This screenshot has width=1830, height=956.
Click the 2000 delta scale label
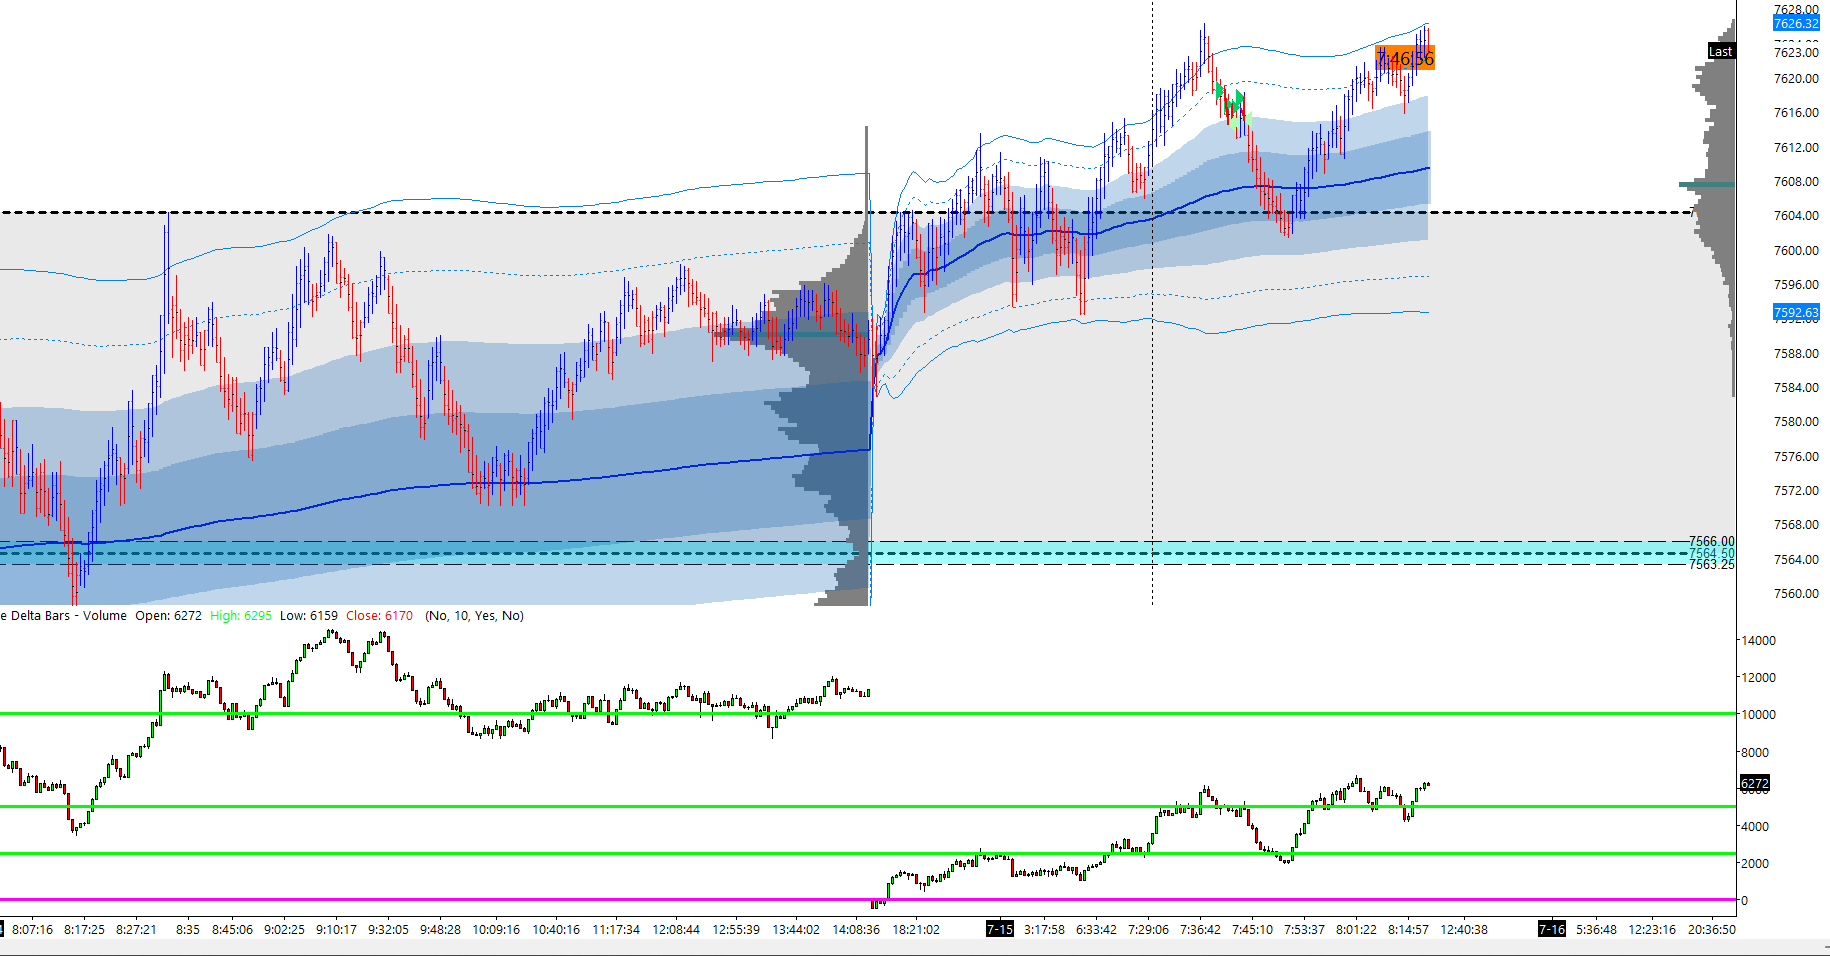pyautogui.click(x=1755, y=864)
